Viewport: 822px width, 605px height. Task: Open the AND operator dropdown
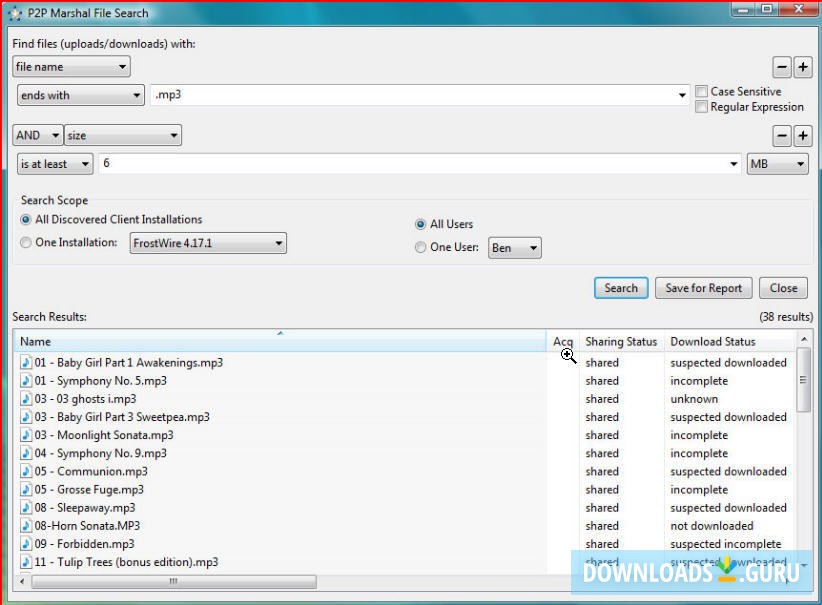37,135
